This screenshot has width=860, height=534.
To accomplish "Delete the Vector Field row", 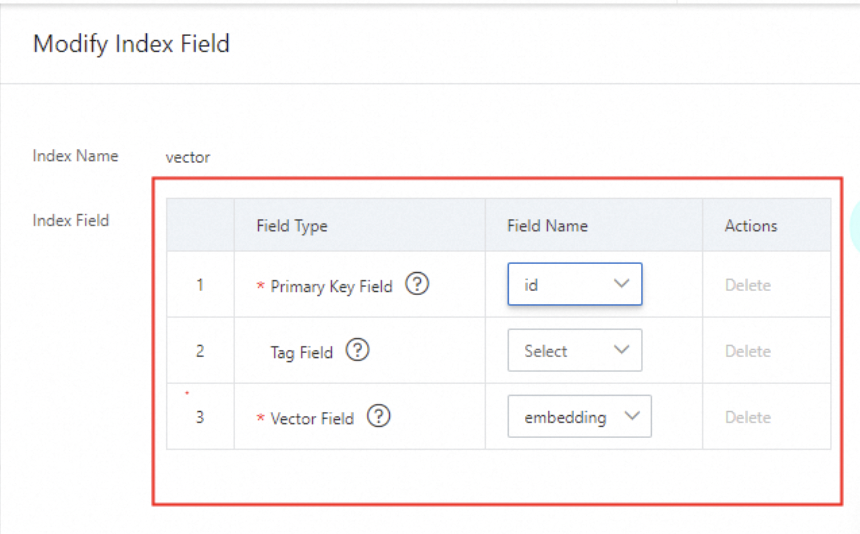I will coord(747,417).
